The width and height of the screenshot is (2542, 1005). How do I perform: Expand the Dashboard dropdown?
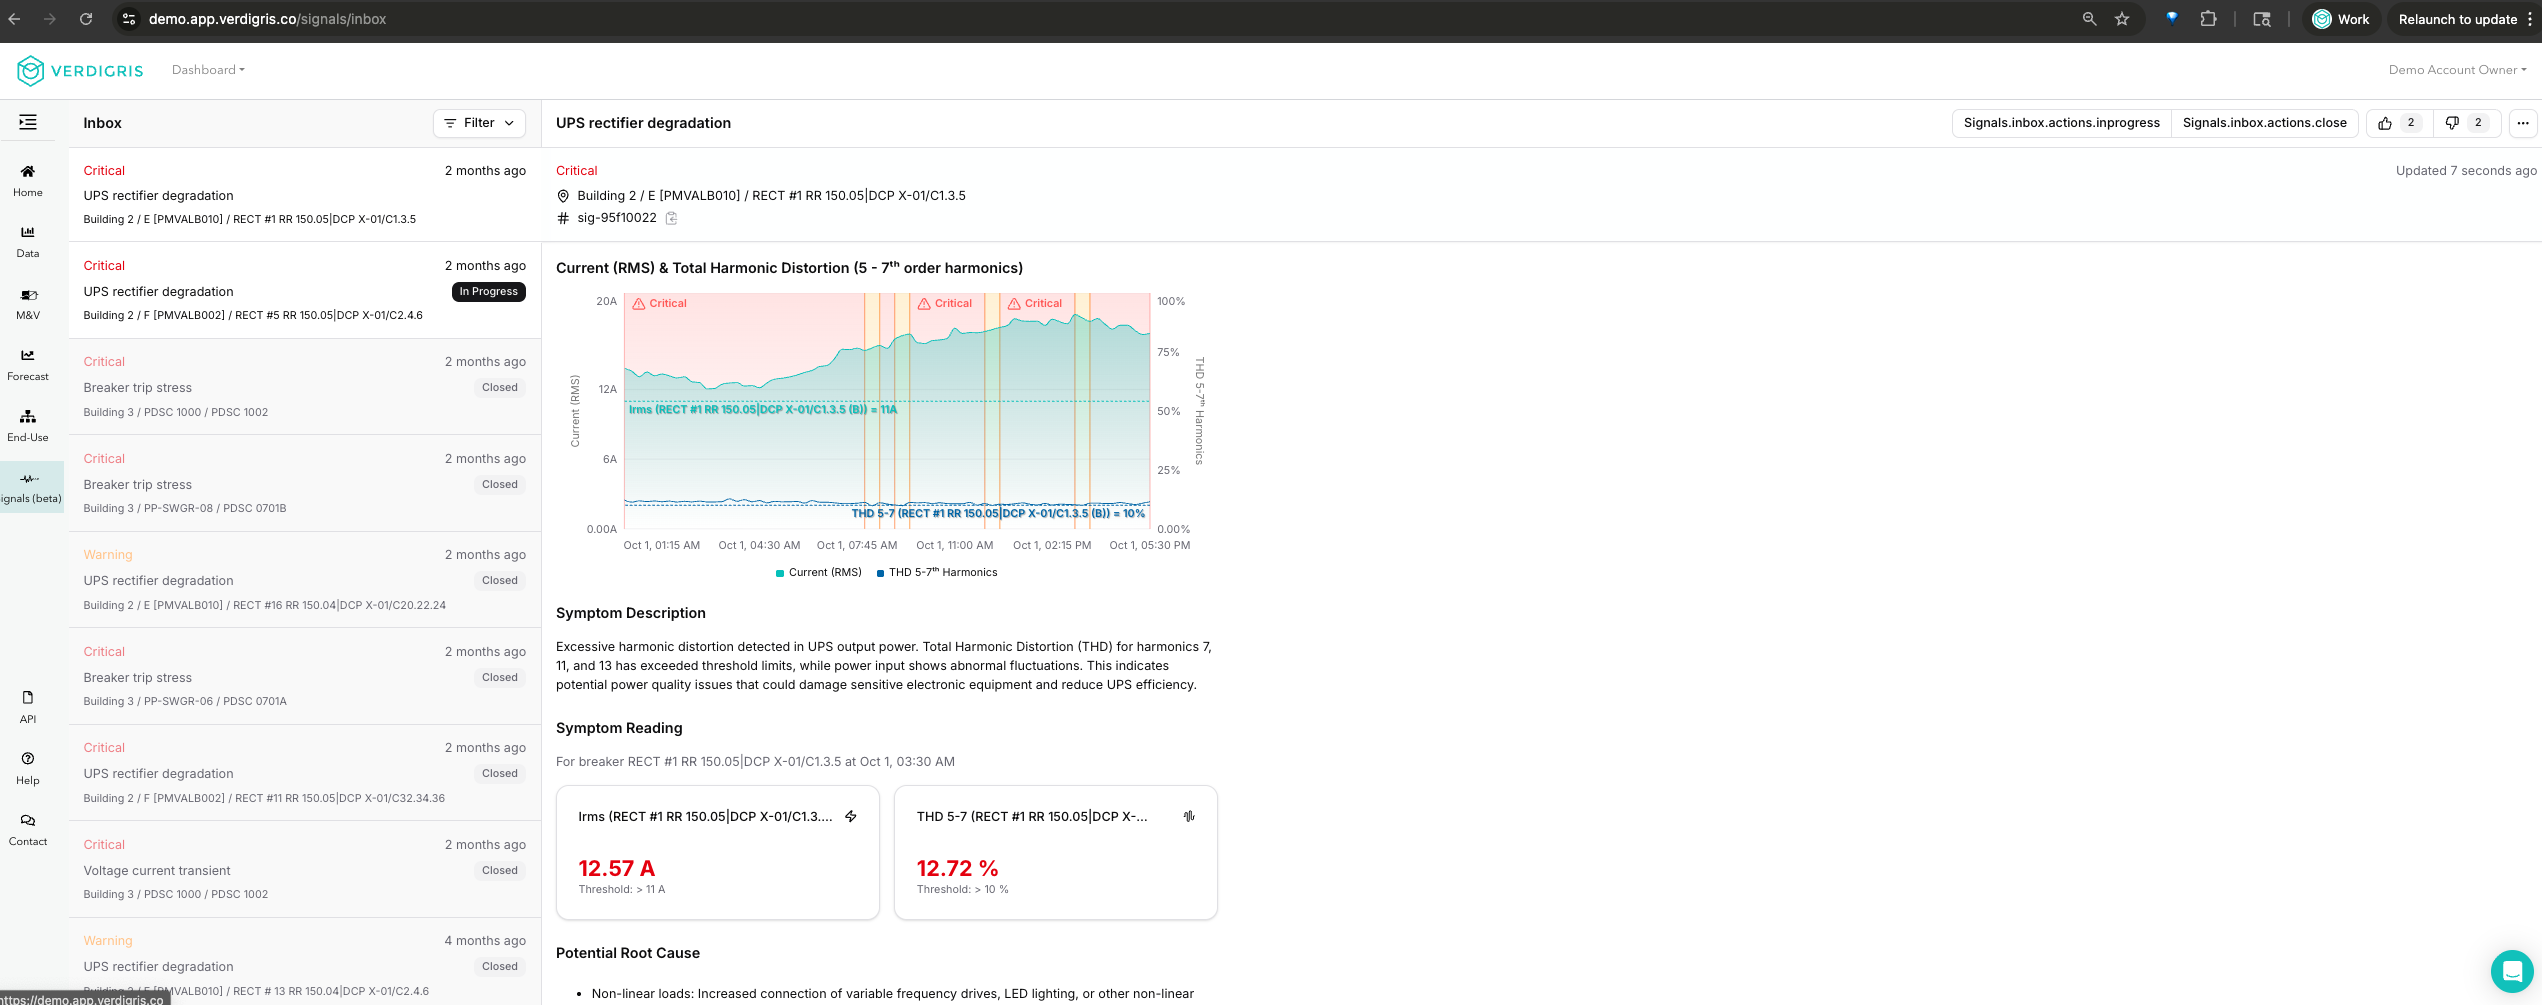[x=208, y=70]
